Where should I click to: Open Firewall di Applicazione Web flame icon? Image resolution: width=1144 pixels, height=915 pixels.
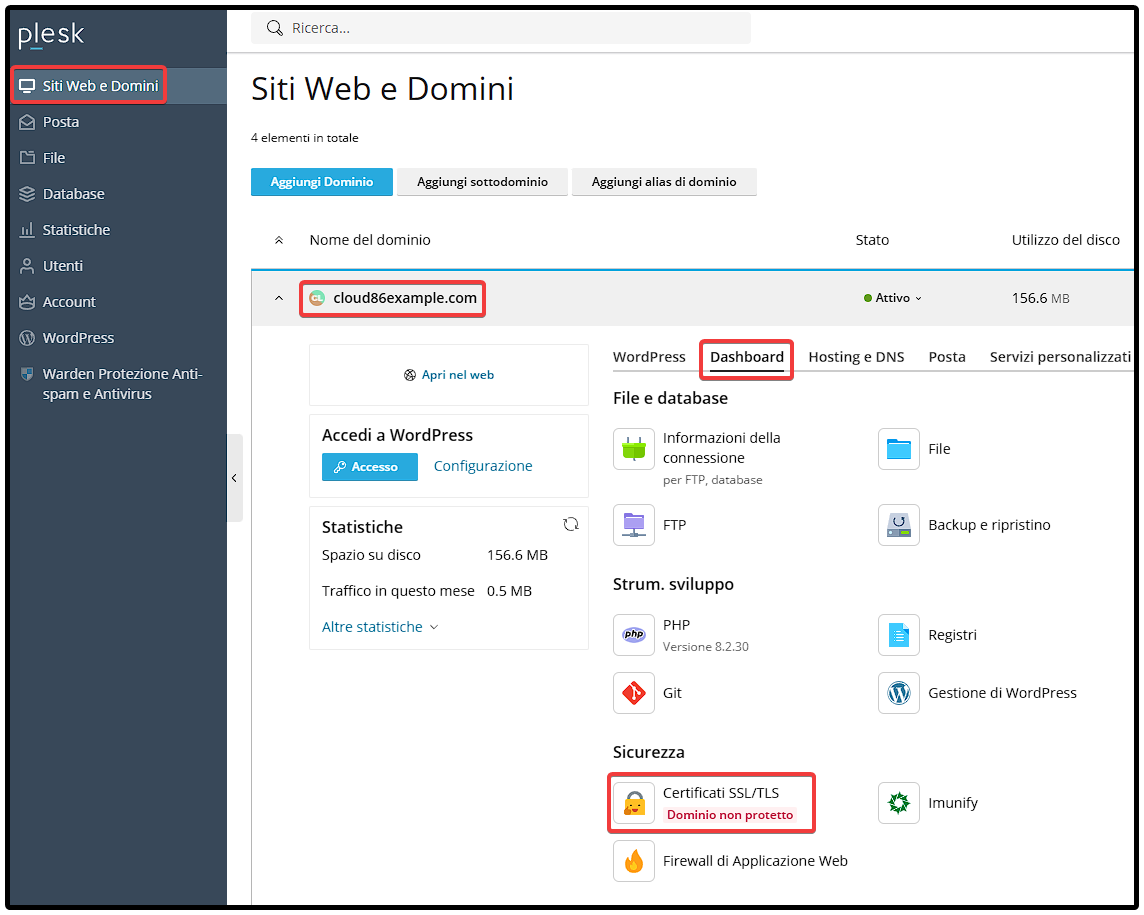click(633, 861)
